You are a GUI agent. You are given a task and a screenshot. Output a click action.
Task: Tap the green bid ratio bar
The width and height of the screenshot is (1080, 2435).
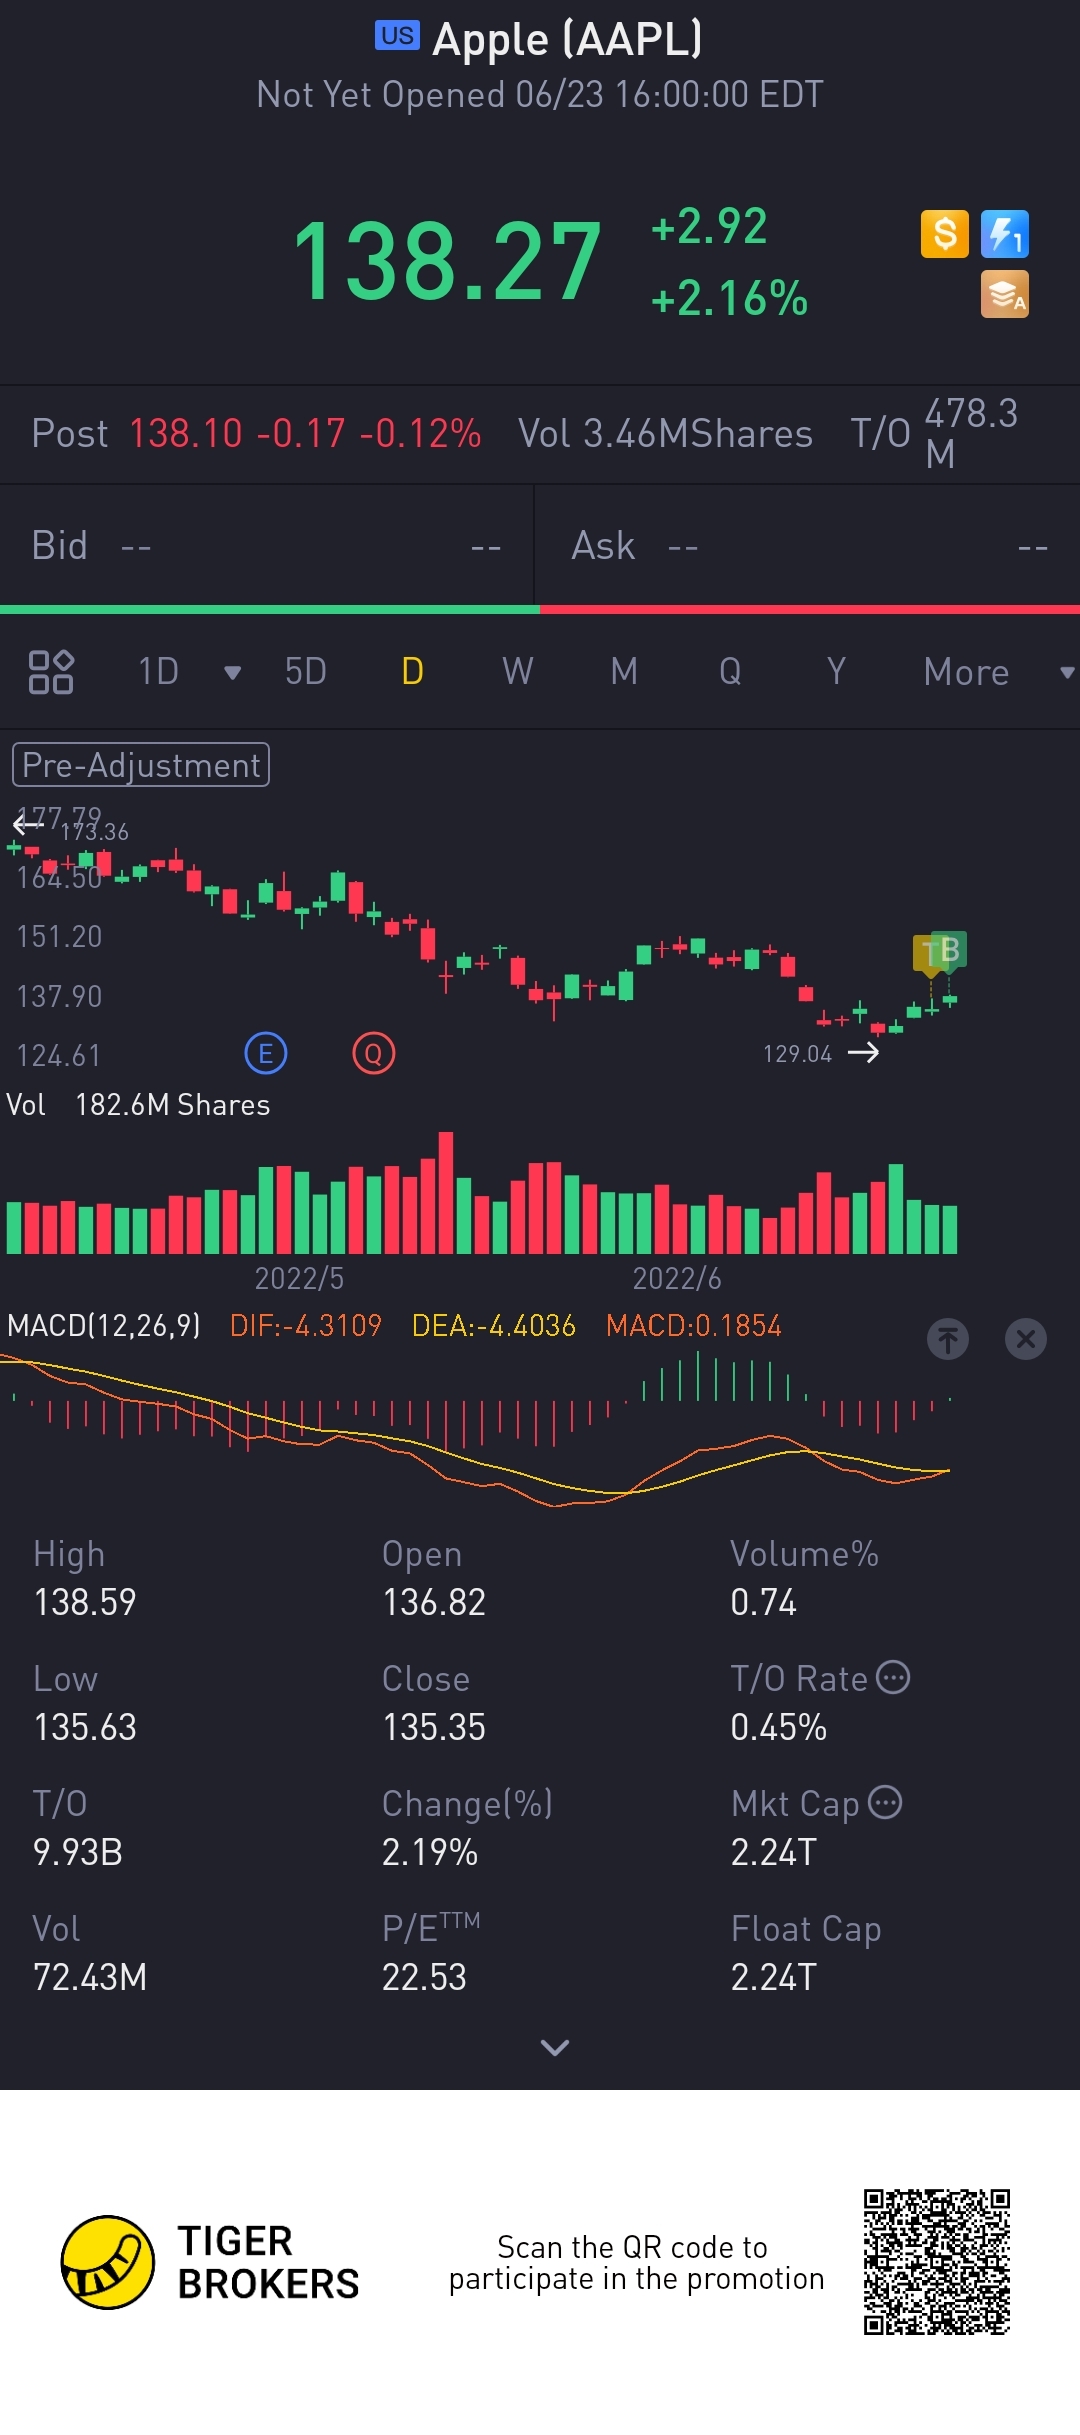(270, 609)
